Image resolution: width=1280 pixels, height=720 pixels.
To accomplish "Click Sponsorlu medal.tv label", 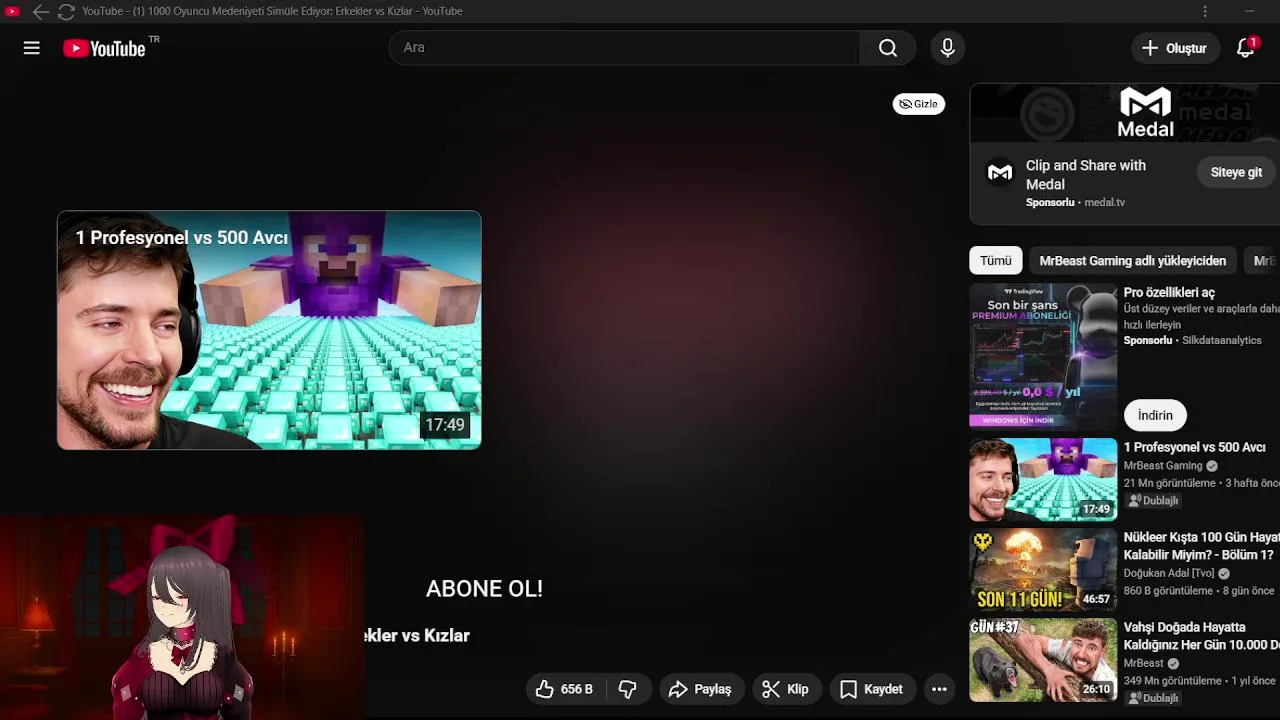I will click(1075, 202).
